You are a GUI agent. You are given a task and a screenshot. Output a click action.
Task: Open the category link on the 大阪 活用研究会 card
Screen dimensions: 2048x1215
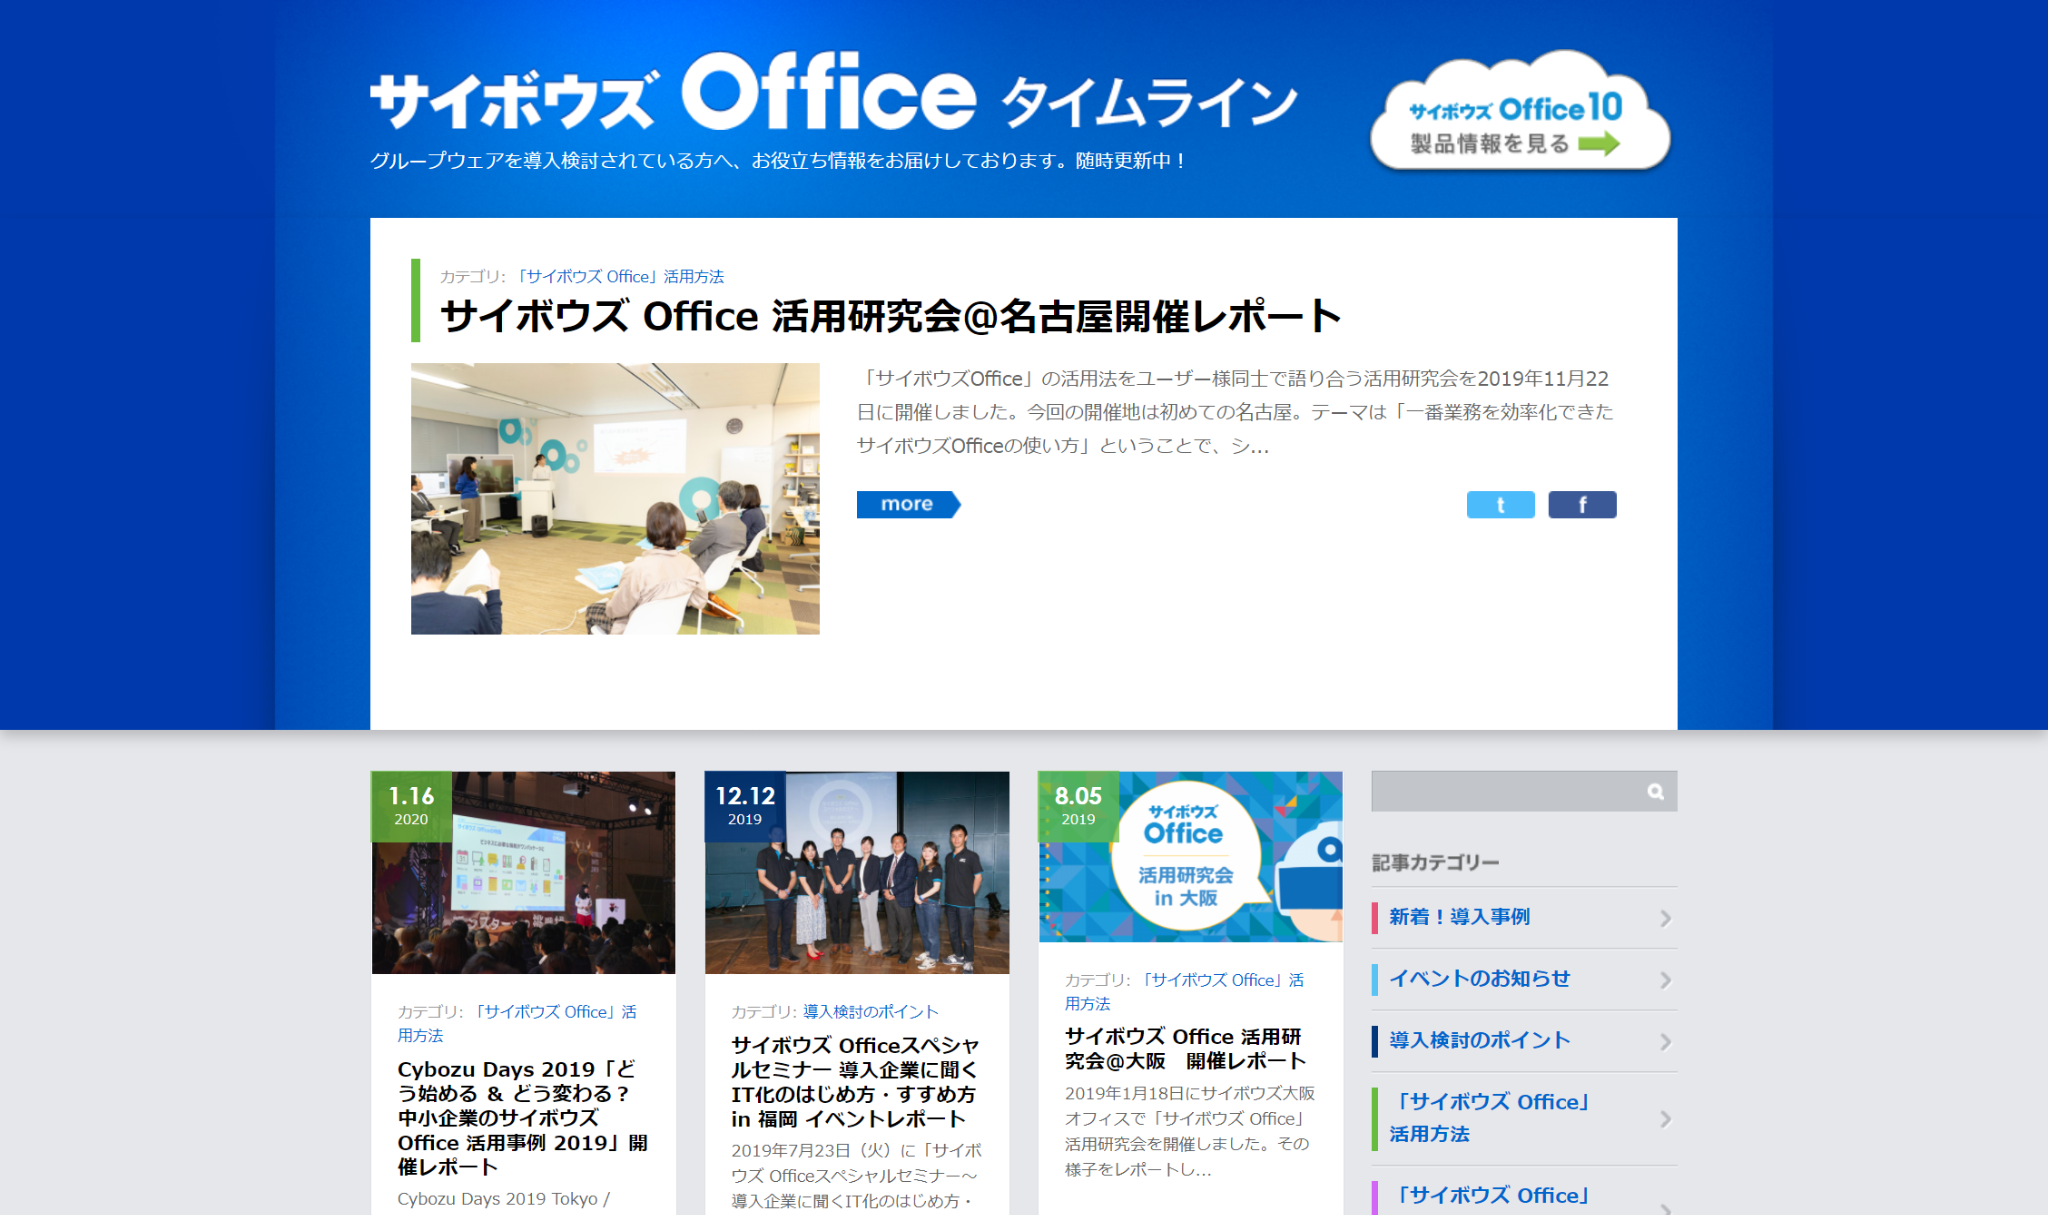(1184, 991)
